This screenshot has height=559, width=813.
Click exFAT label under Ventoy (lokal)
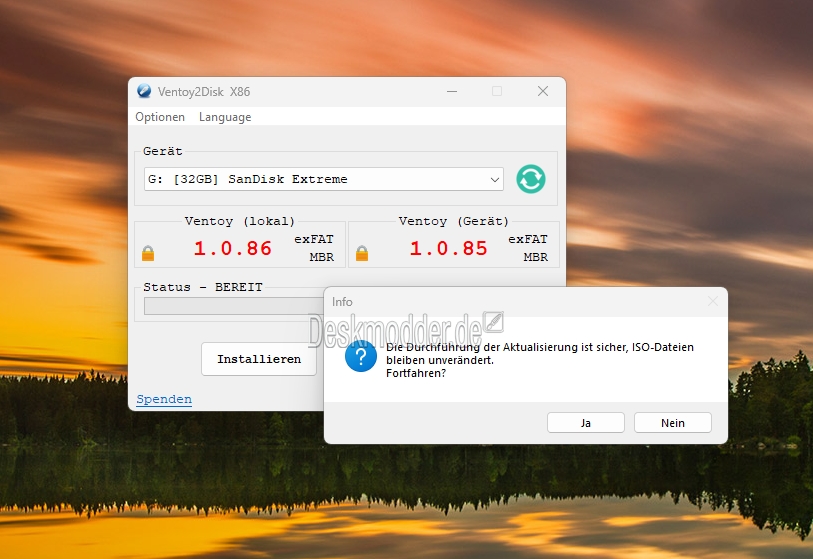[314, 239]
